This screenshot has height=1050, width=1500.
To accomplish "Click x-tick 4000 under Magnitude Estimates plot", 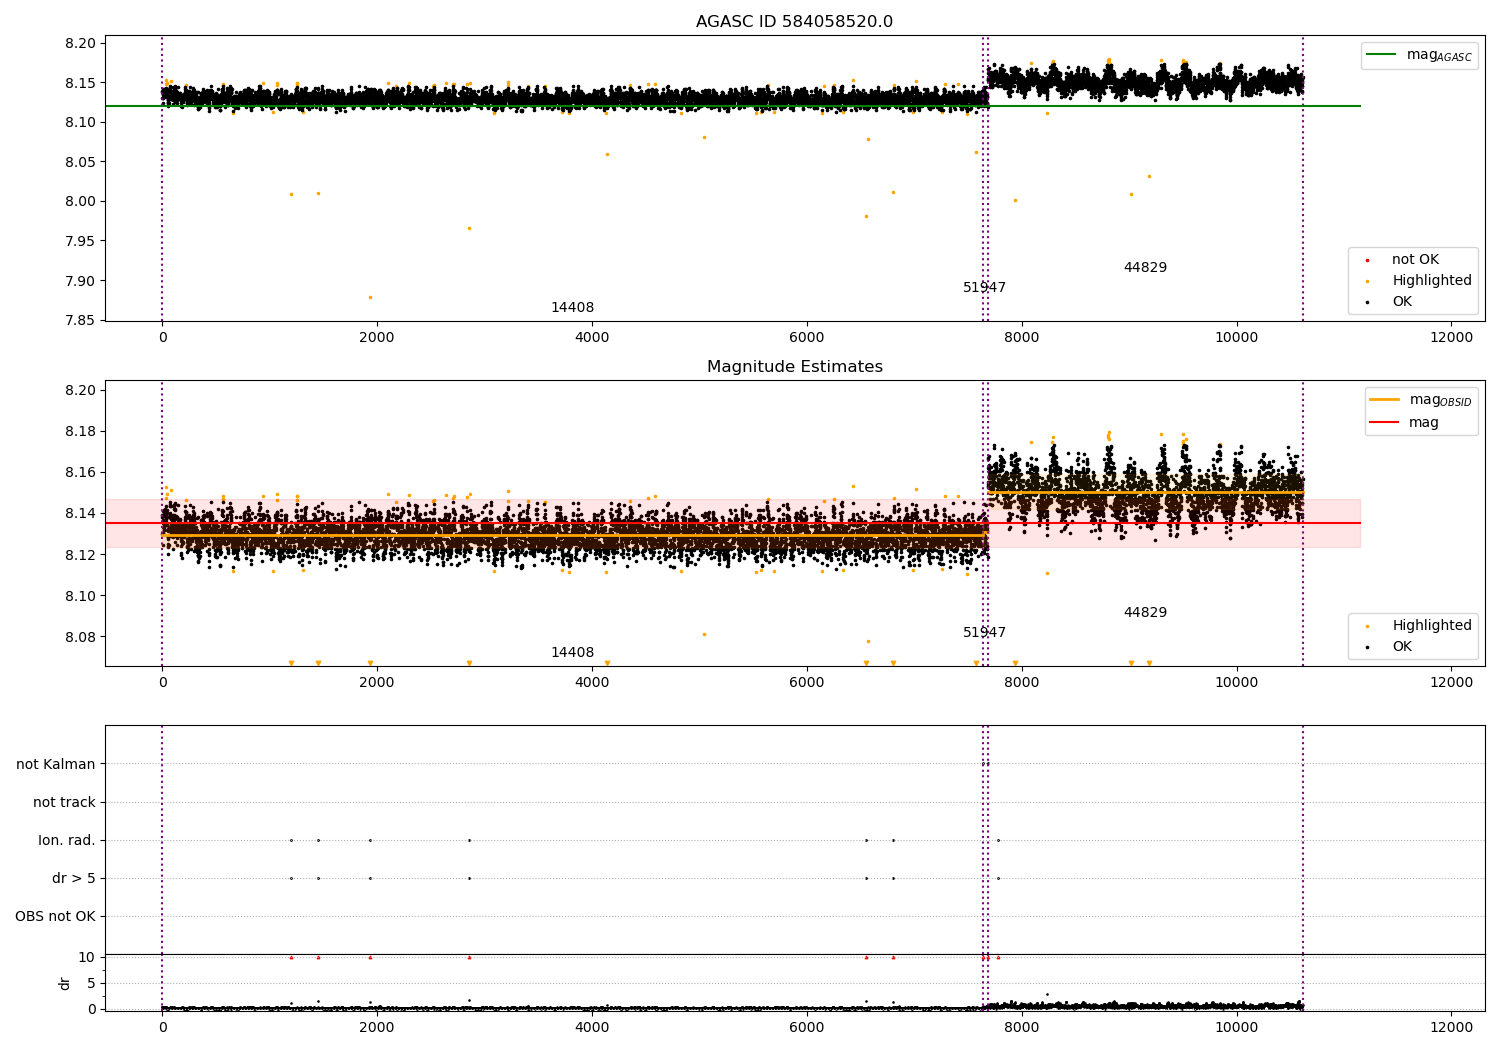I will [592, 682].
